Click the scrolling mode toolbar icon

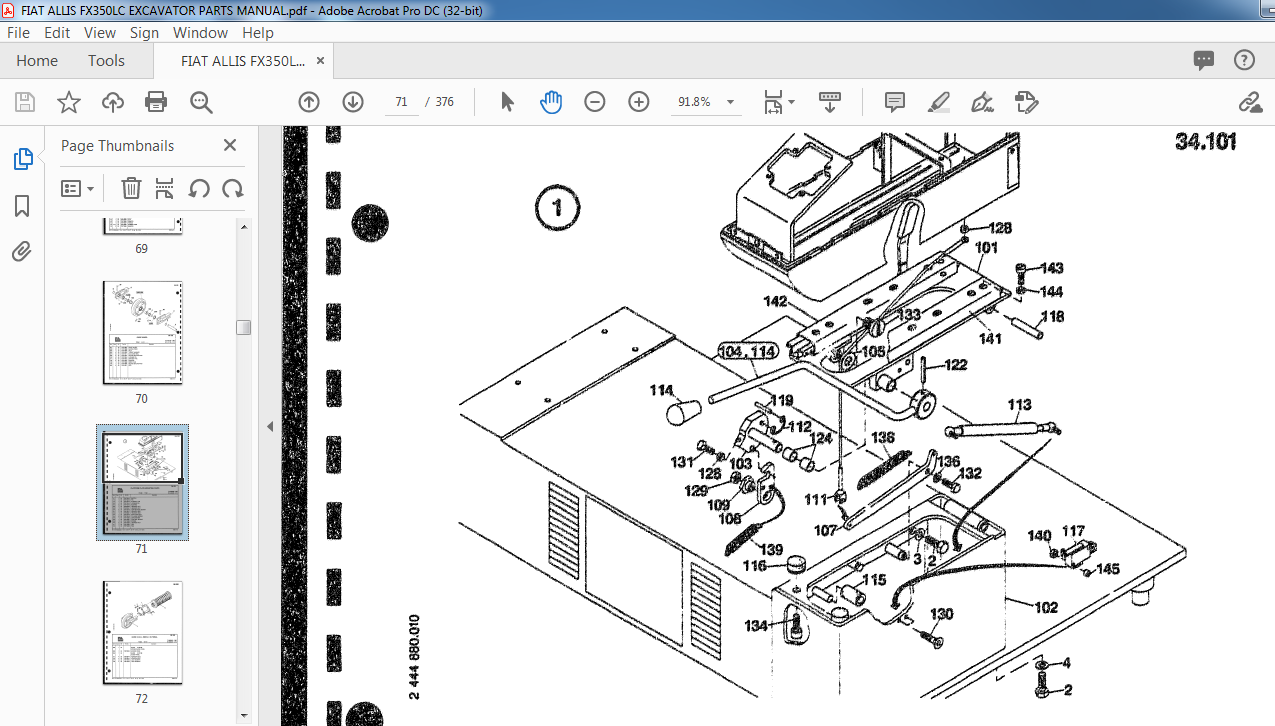(x=830, y=102)
